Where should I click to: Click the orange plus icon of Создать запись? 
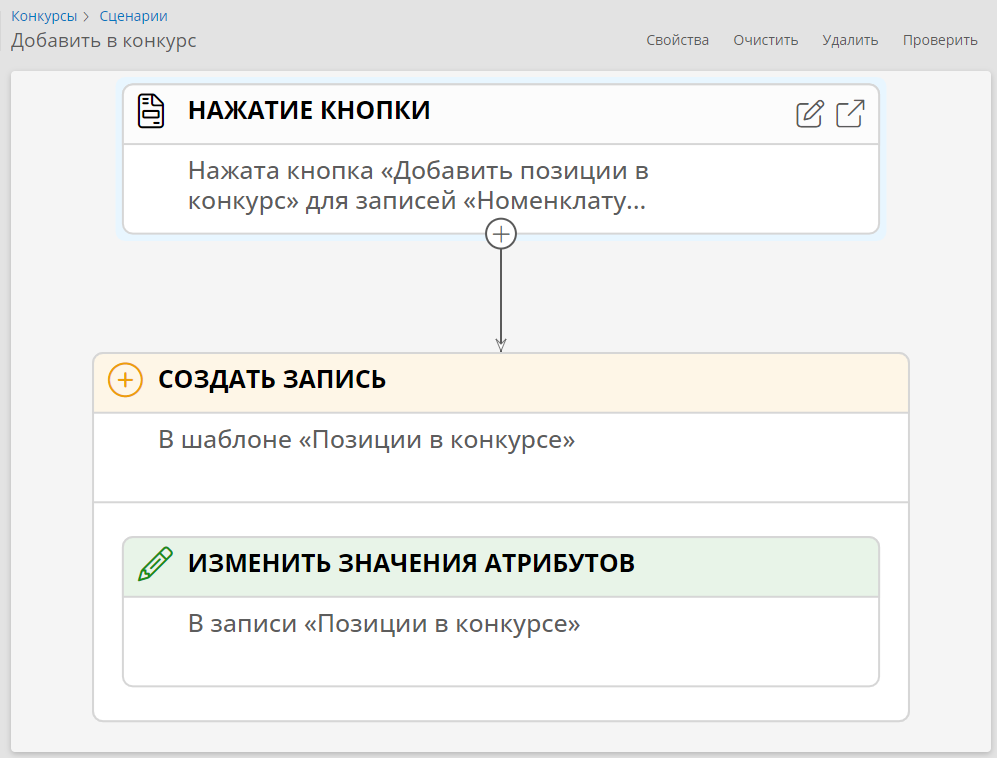coord(125,380)
